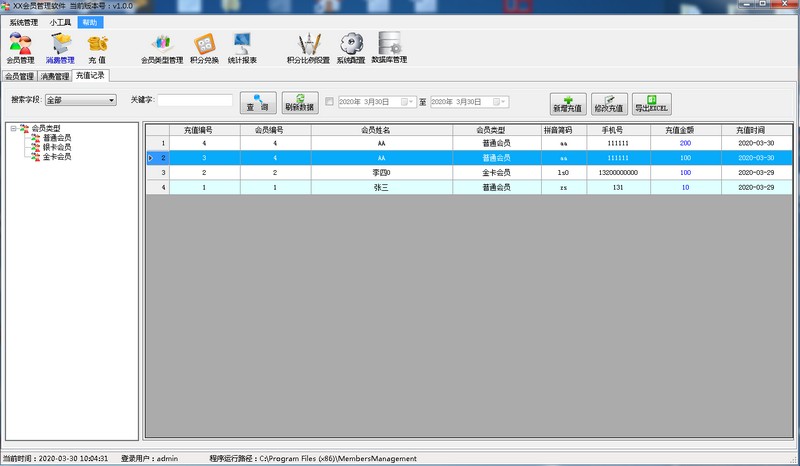Open 积分比例设置 settings icon

308,47
